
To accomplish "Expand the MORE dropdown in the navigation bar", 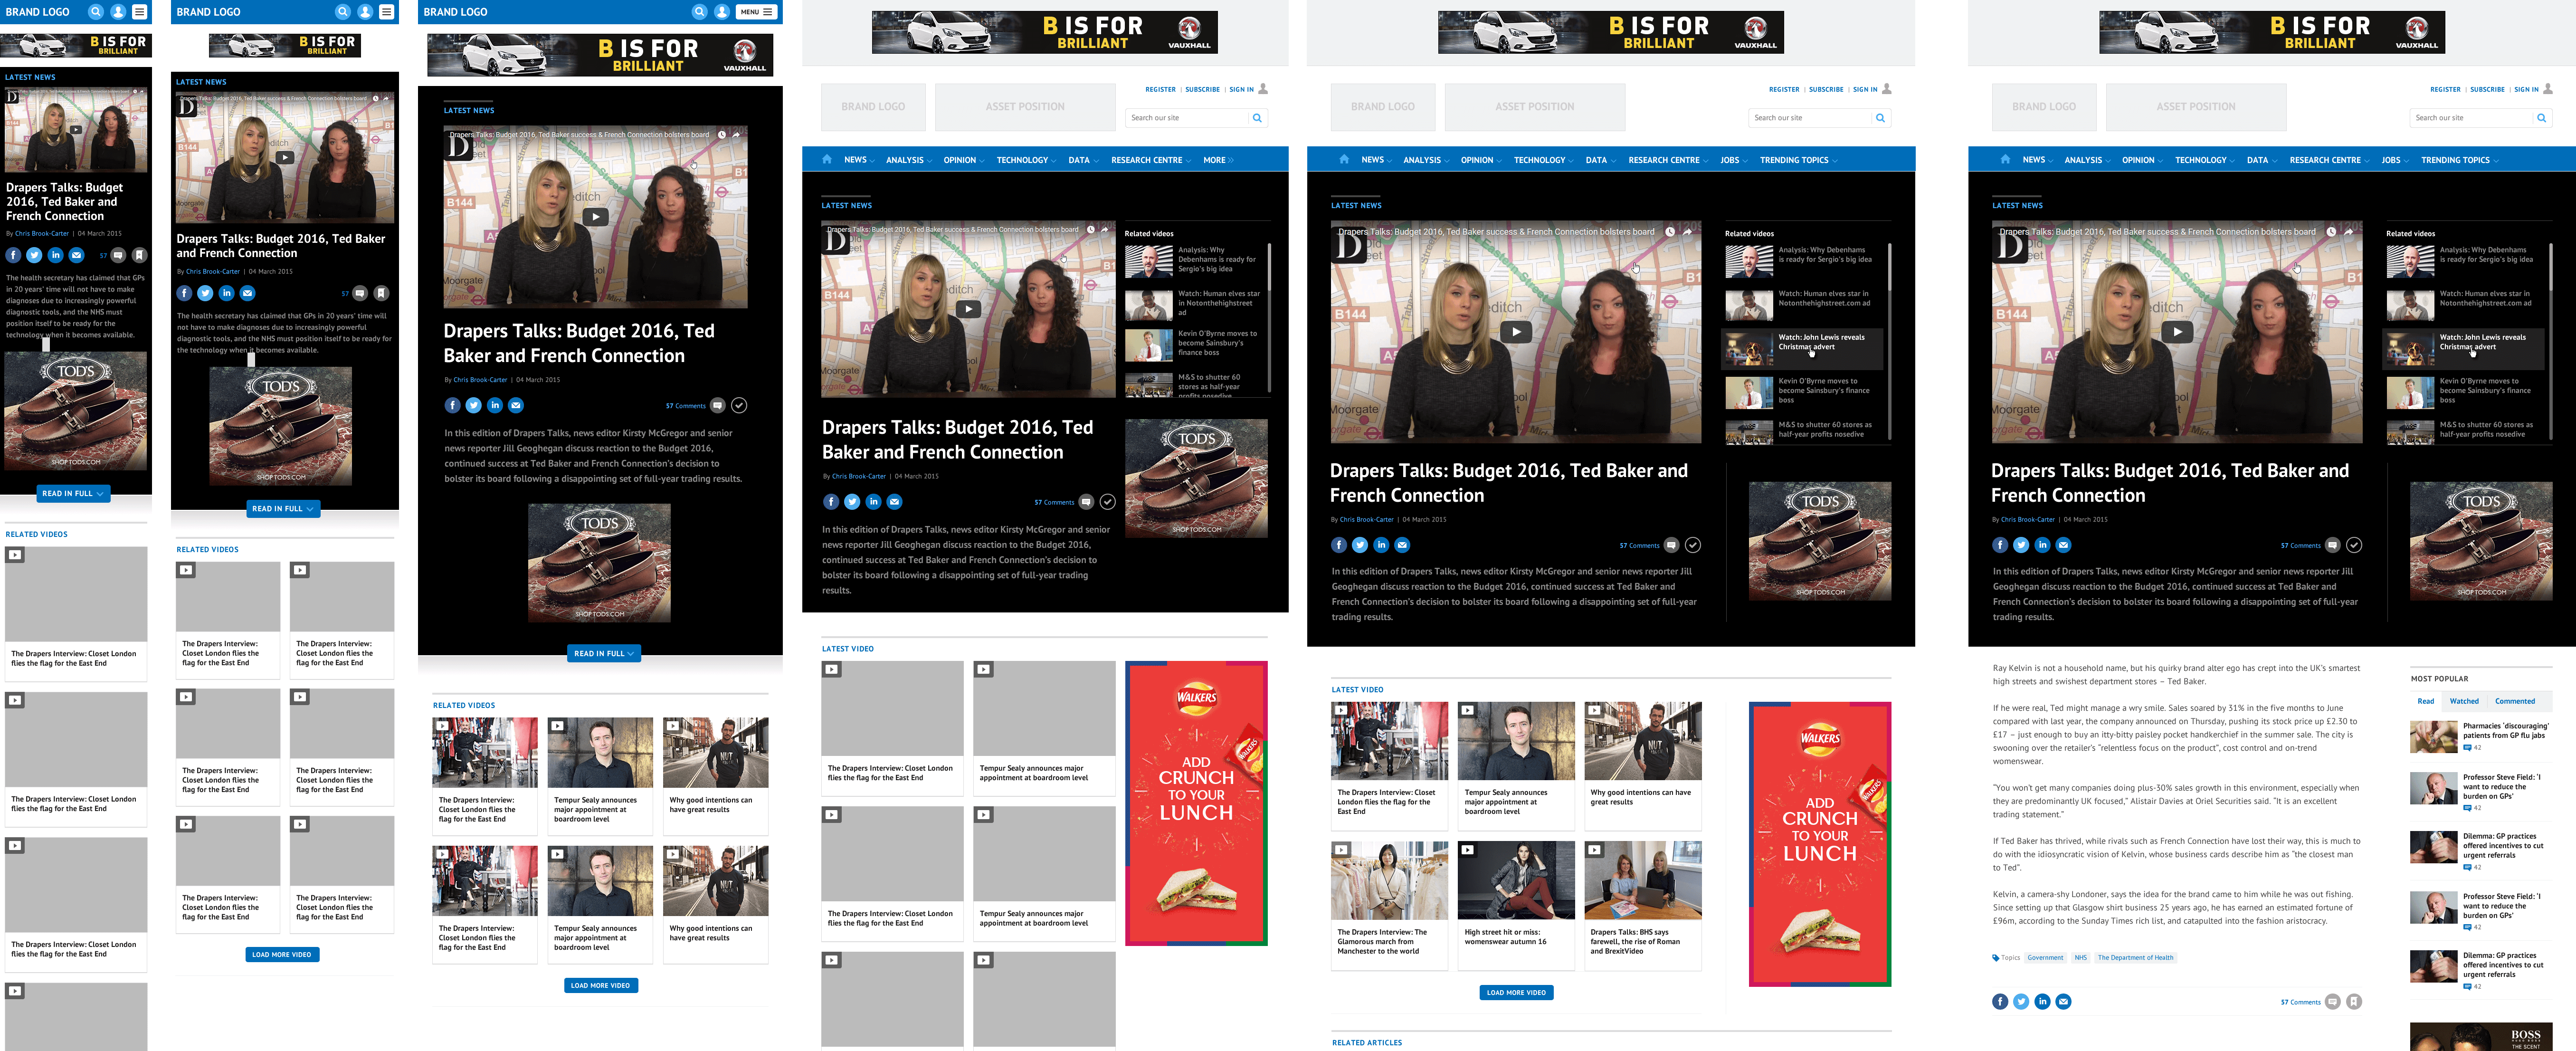I will click(x=1217, y=160).
